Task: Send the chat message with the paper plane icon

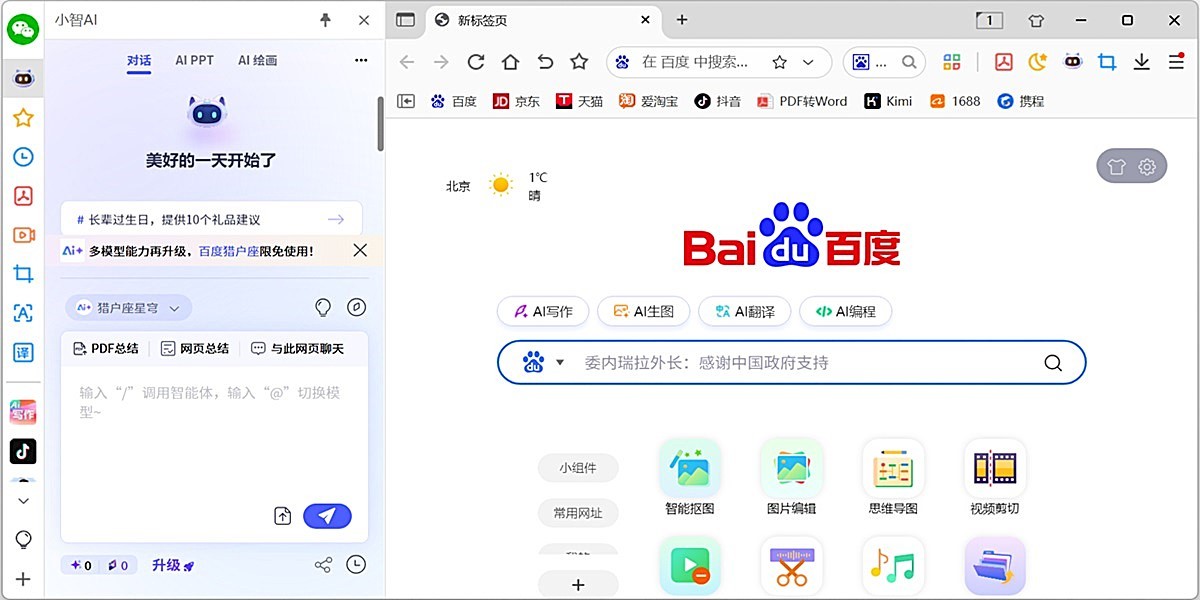Action: tap(328, 515)
